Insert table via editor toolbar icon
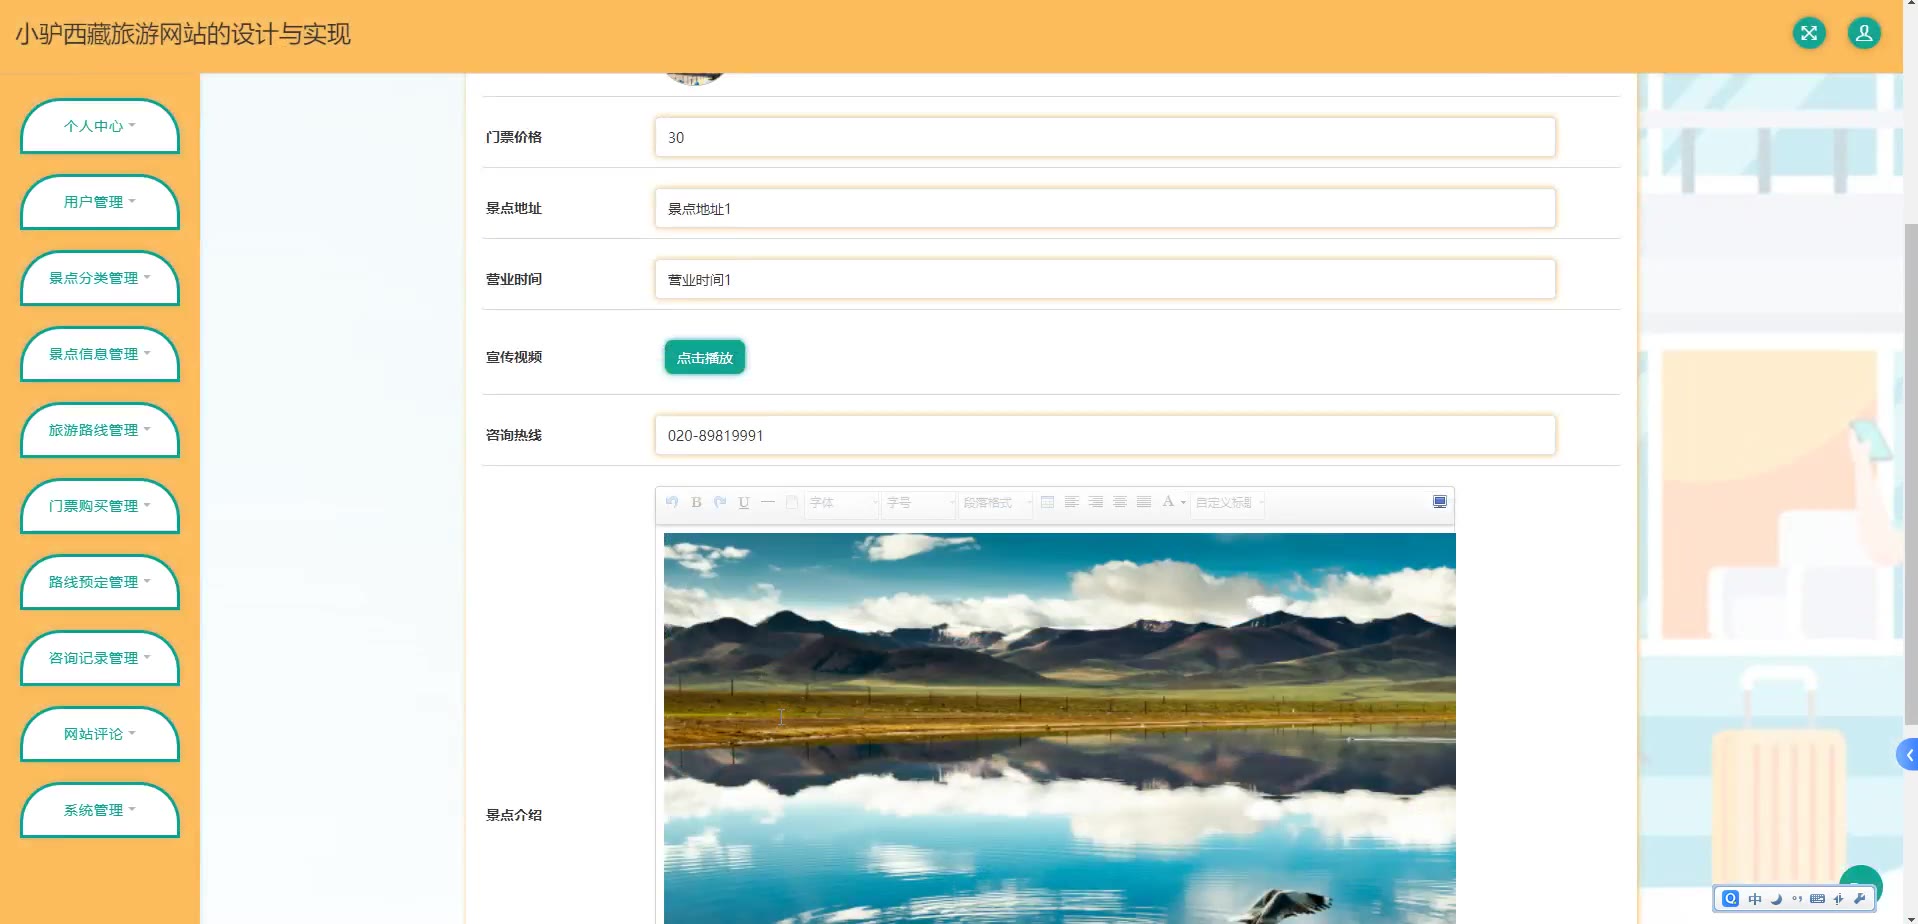 (x=1047, y=502)
